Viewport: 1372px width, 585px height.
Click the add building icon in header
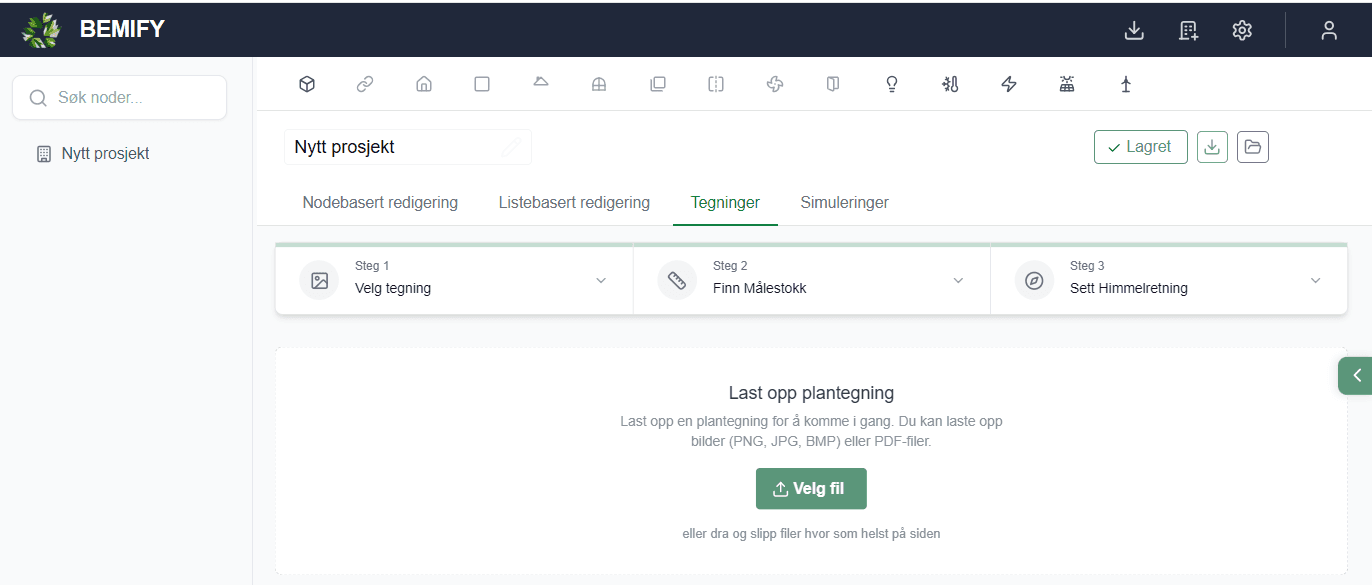(x=1188, y=30)
